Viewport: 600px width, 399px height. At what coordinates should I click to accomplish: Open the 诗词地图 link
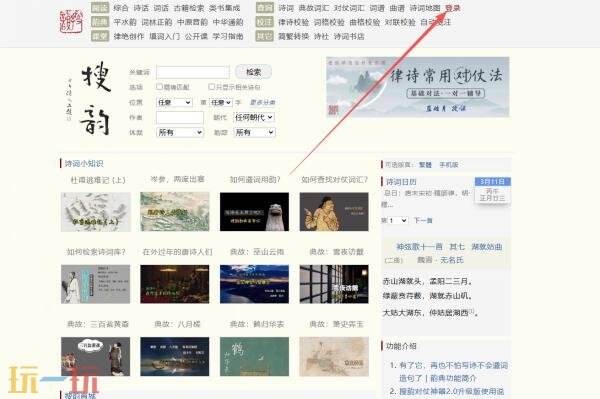425,8
